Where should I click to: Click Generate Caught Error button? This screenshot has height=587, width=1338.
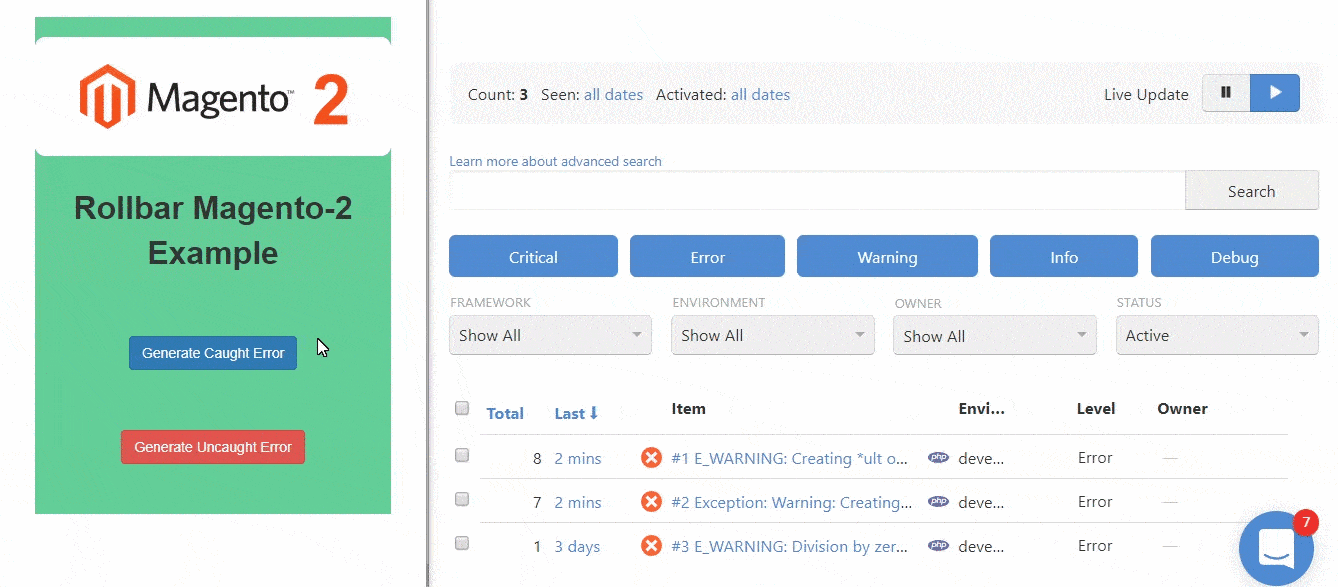213,353
